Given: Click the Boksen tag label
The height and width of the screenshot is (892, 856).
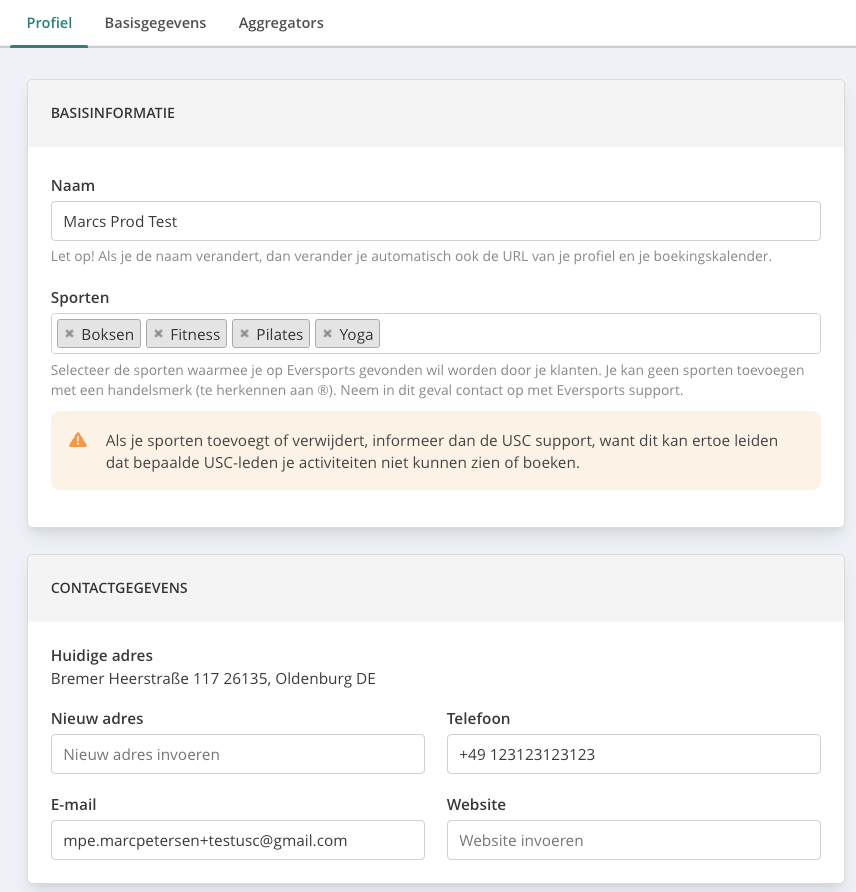Looking at the screenshot, I should click(x=107, y=334).
